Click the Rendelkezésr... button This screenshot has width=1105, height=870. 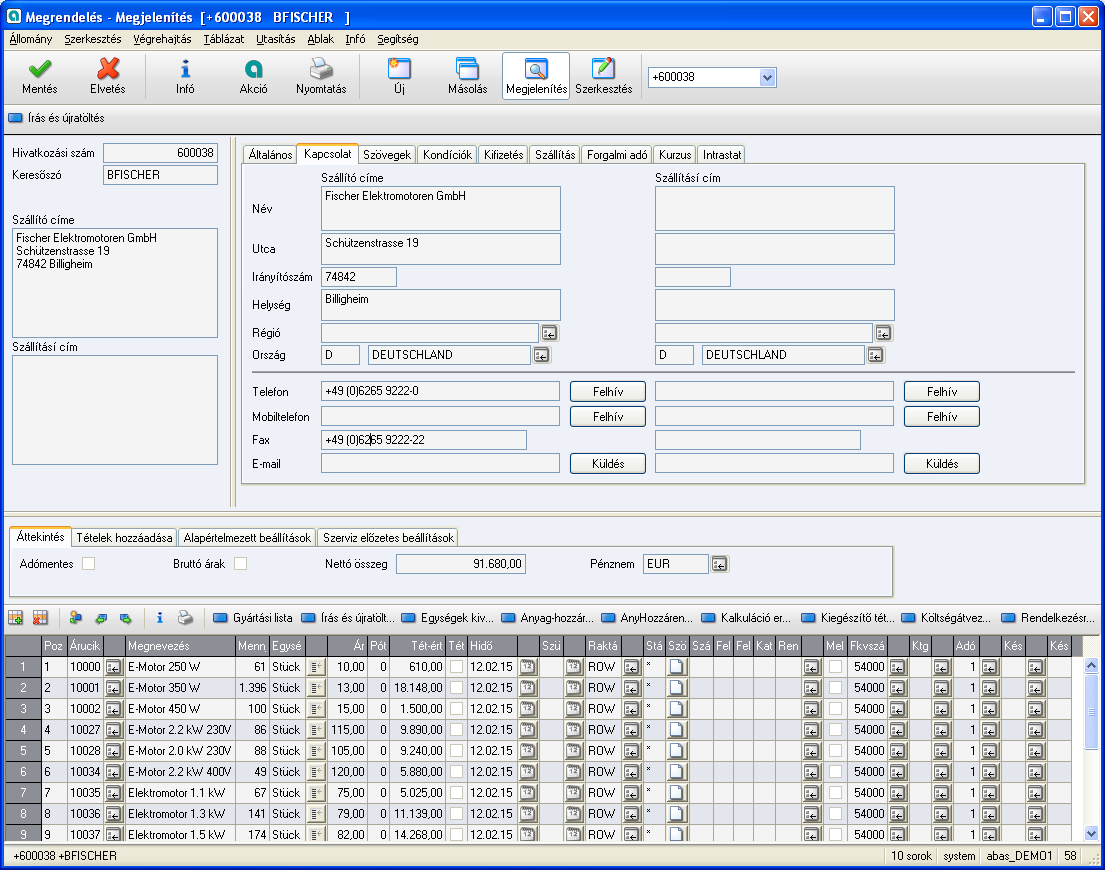[1048, 618]
